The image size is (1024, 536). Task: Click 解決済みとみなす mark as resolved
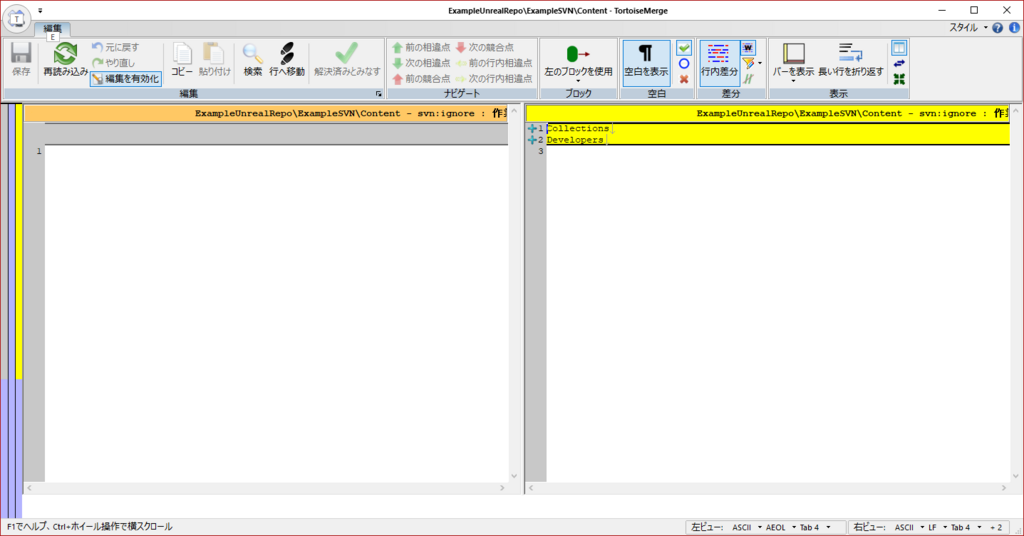click(x=347, y=60)
